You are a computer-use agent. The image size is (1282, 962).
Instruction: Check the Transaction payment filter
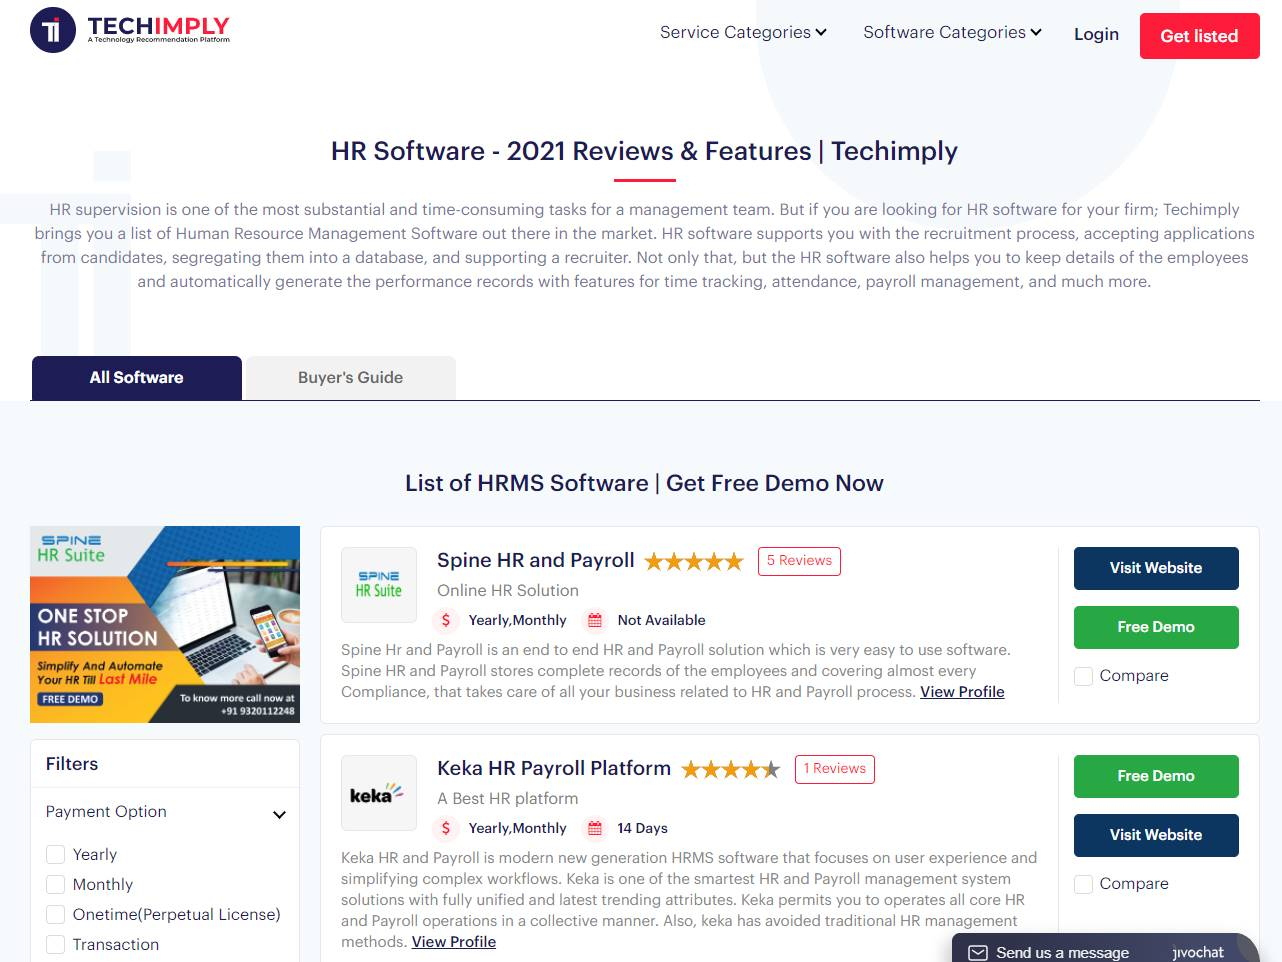56,945
